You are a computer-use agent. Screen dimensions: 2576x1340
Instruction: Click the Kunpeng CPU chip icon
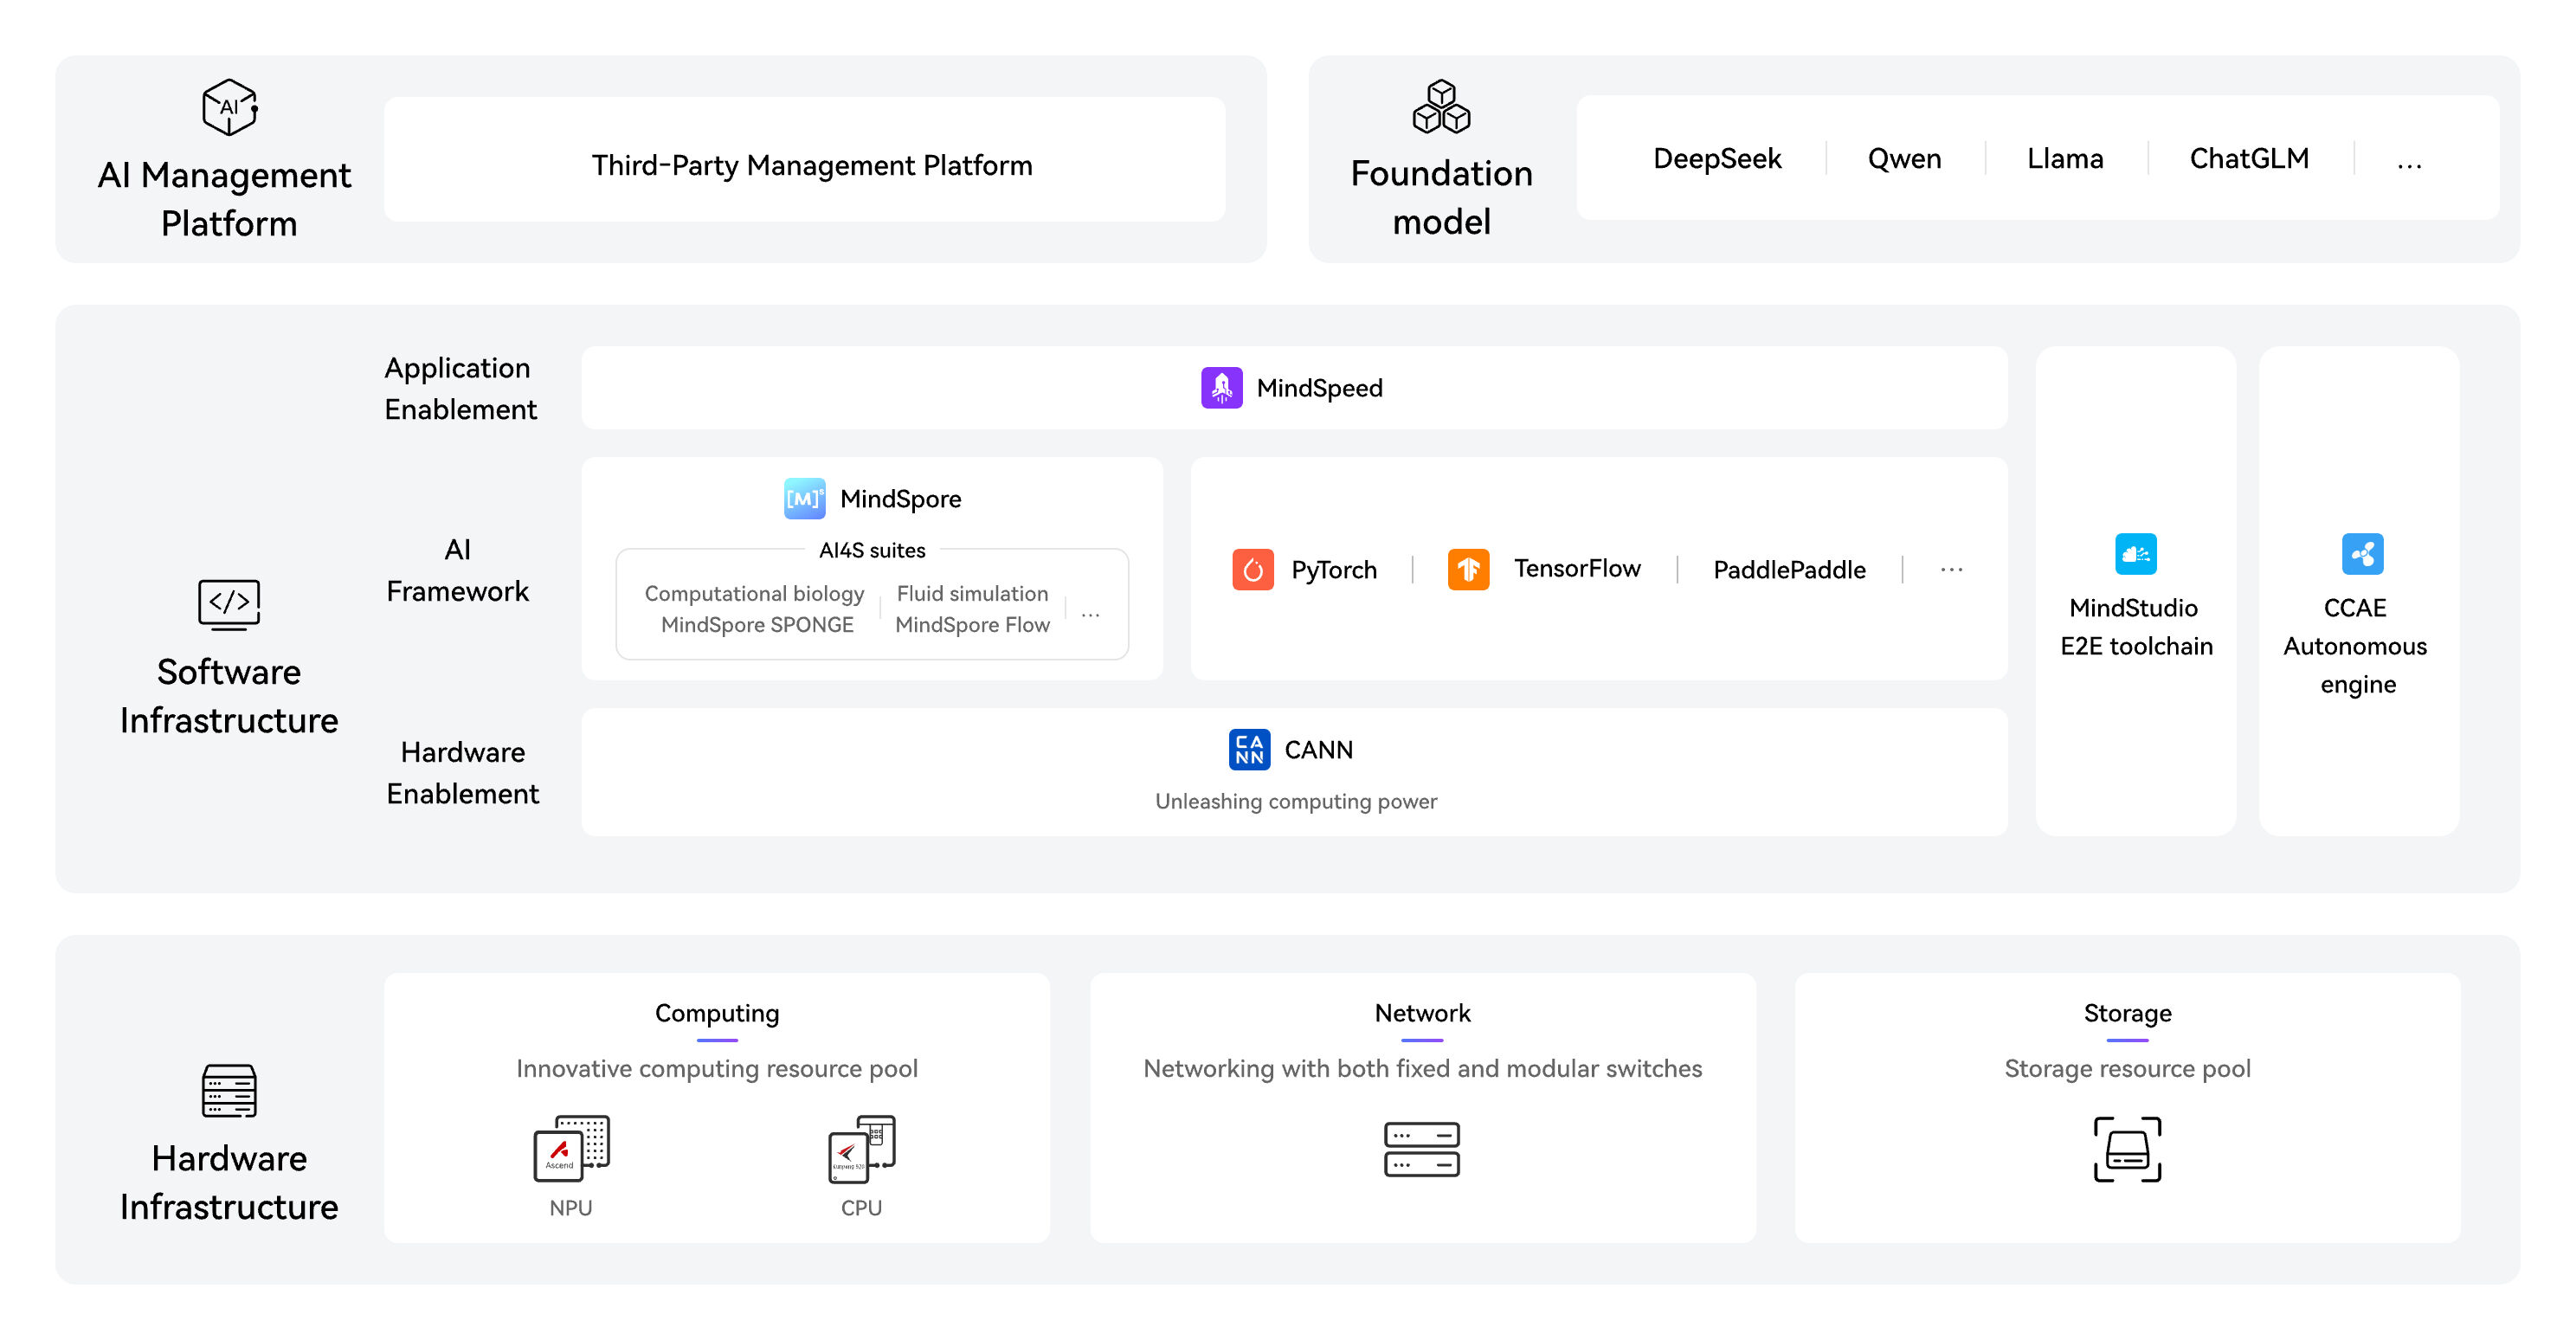861,1147
